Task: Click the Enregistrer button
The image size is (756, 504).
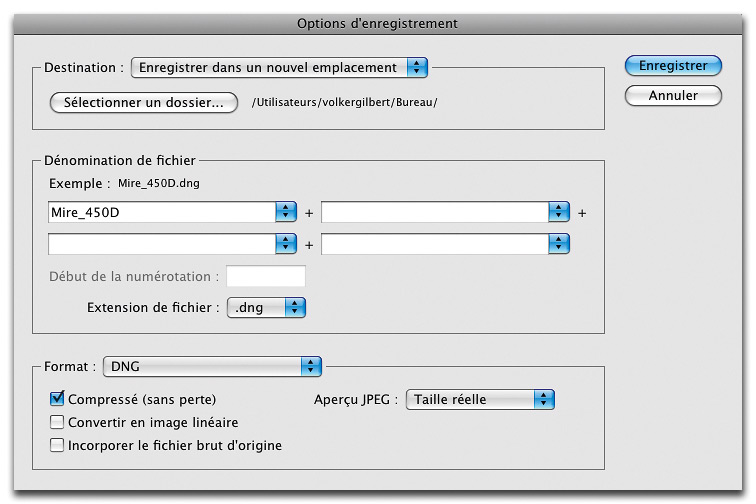Action: click(673, 66)
